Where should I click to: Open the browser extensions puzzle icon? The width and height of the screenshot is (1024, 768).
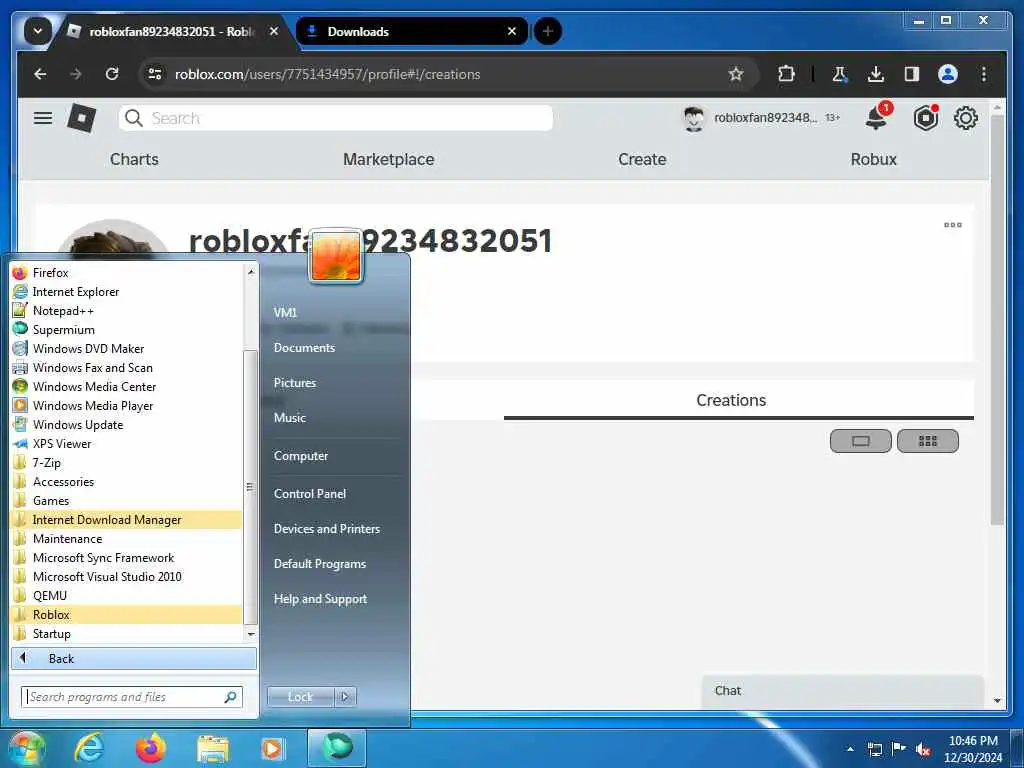[786, 74]
